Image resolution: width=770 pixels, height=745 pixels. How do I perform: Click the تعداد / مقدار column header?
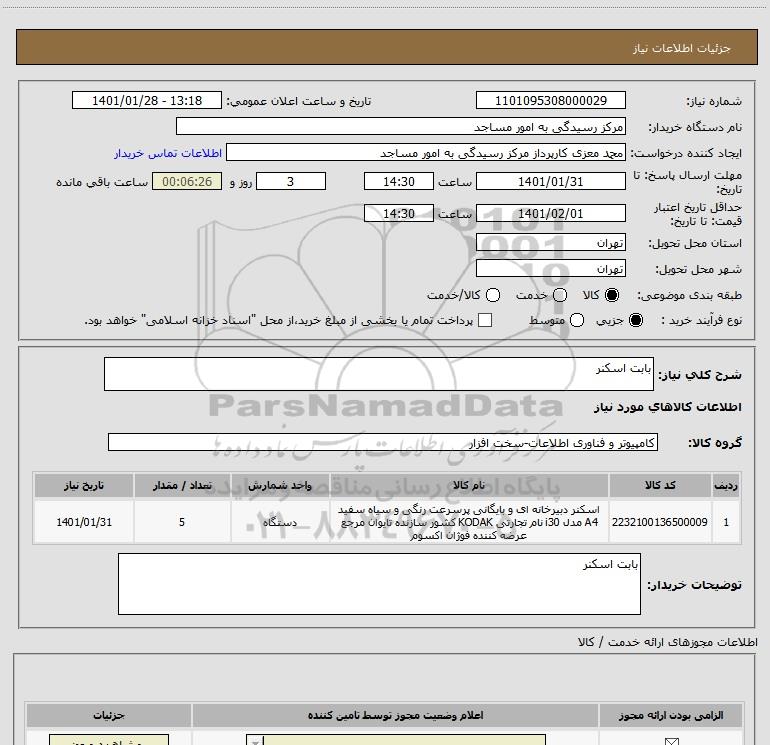pyautogui.click(x=182, y=486)
